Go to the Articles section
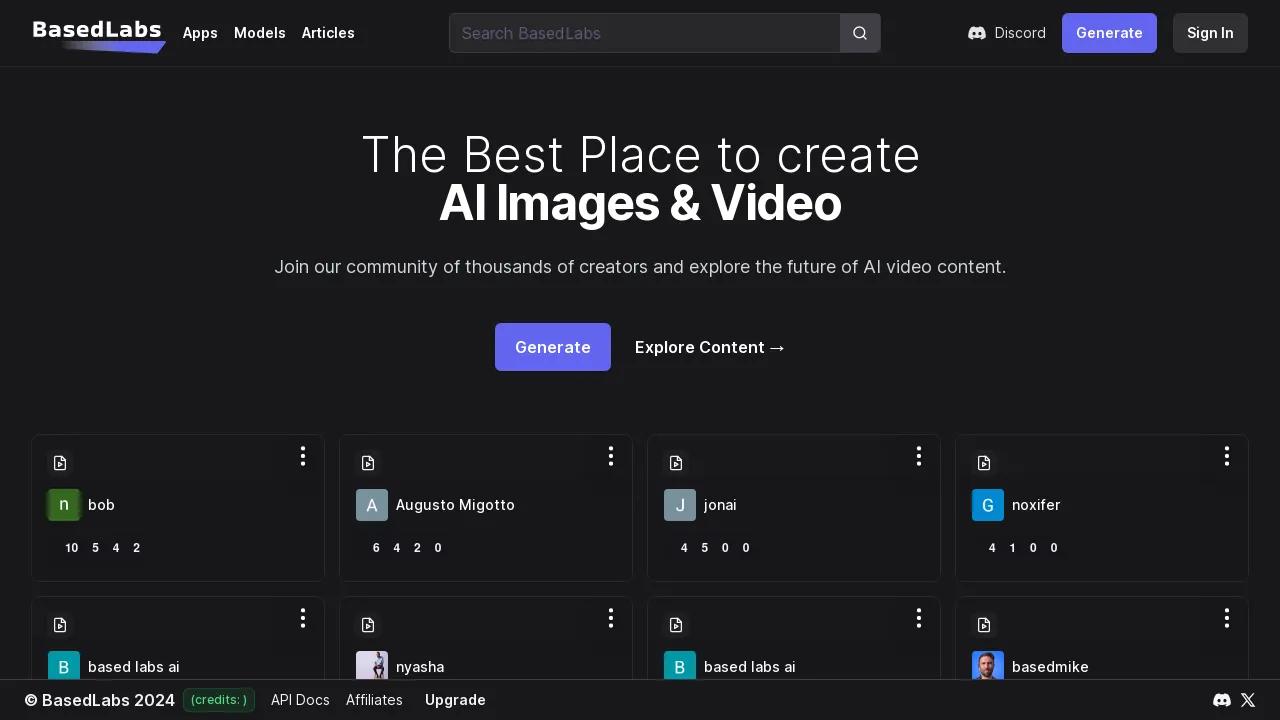 click(328, 33)
